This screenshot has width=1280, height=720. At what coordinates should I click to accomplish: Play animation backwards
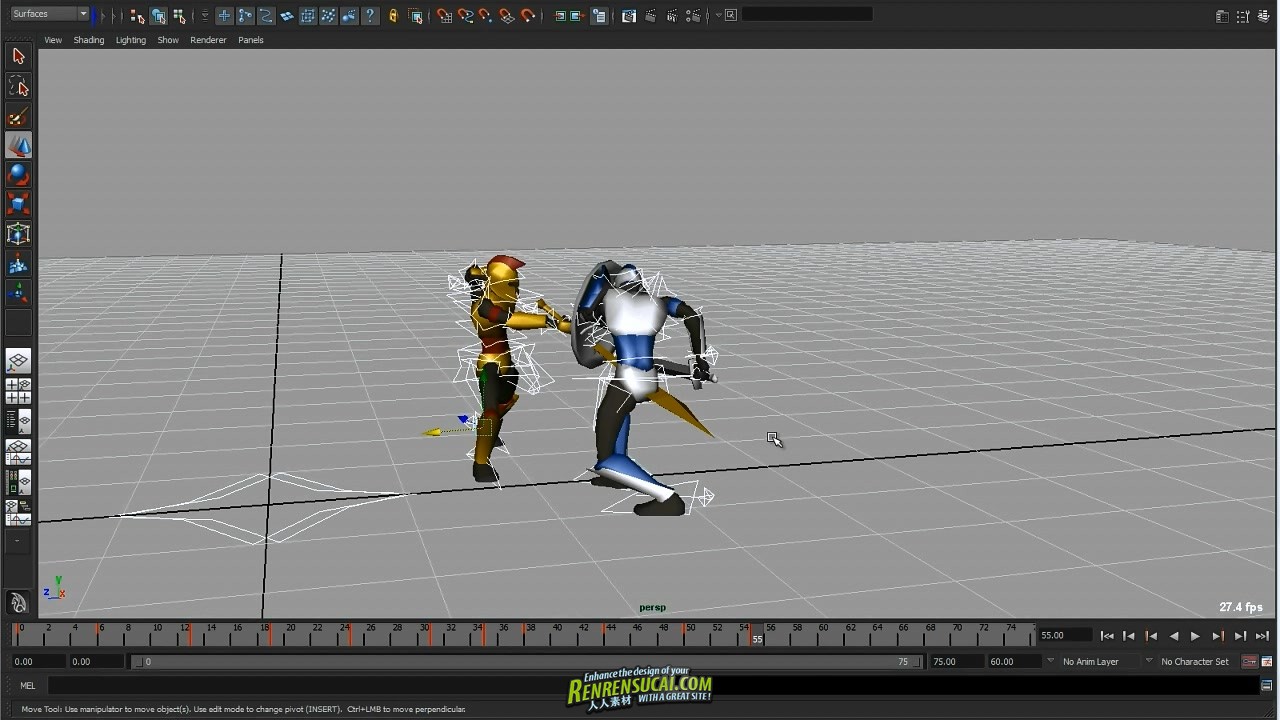(1174, 636)
